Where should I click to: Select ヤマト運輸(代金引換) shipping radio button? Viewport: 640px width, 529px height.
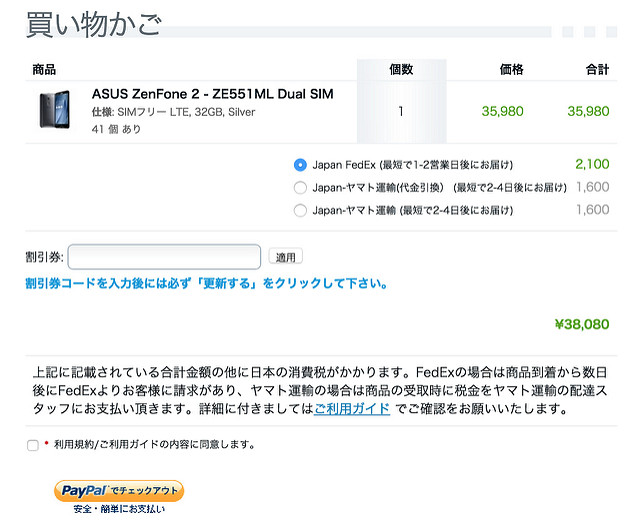tap(300, 188)
